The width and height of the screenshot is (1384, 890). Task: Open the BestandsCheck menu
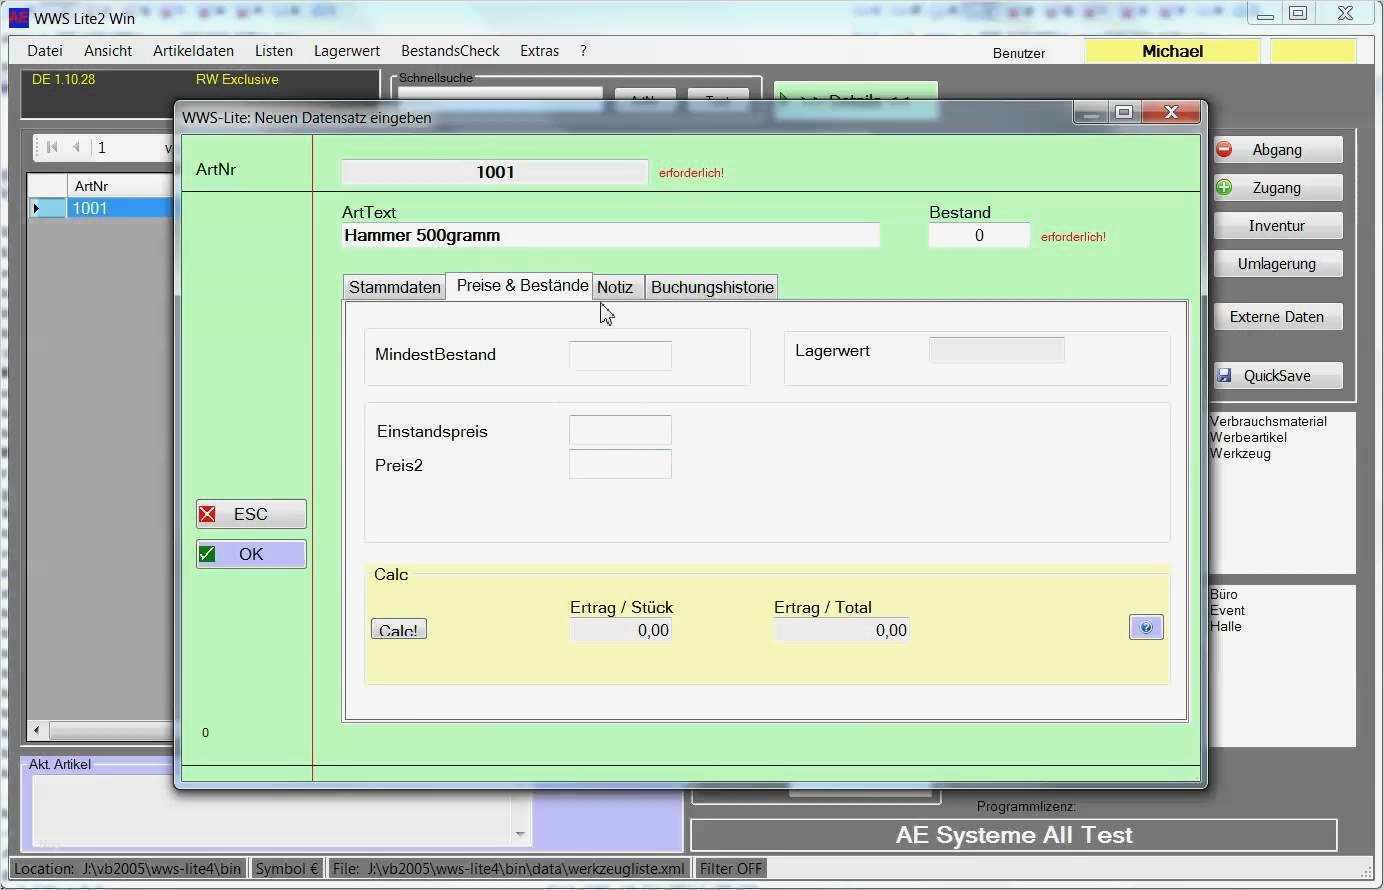click(450, 51)
